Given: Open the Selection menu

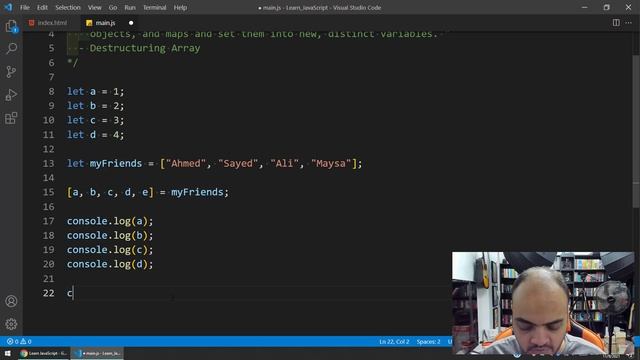Looking at the screenshot, I should tap(68, 7).
